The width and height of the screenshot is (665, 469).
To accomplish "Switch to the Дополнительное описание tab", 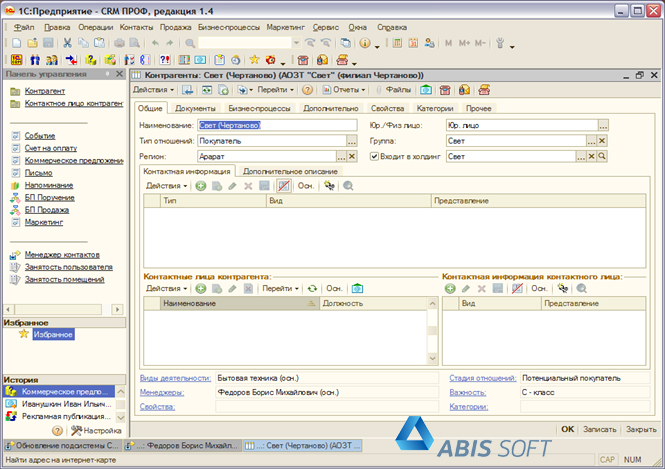I will coord(291,171).
